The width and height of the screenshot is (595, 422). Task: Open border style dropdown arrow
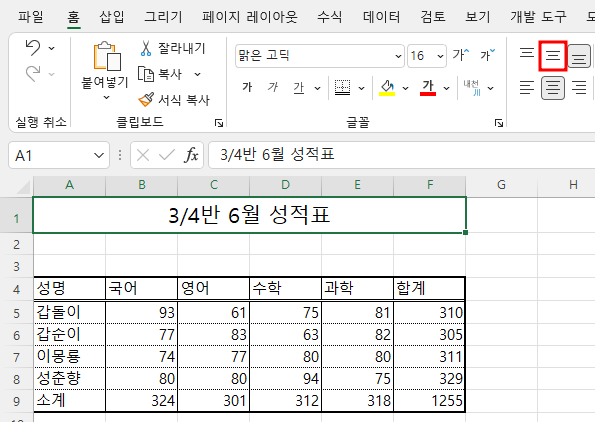(361, 88)
